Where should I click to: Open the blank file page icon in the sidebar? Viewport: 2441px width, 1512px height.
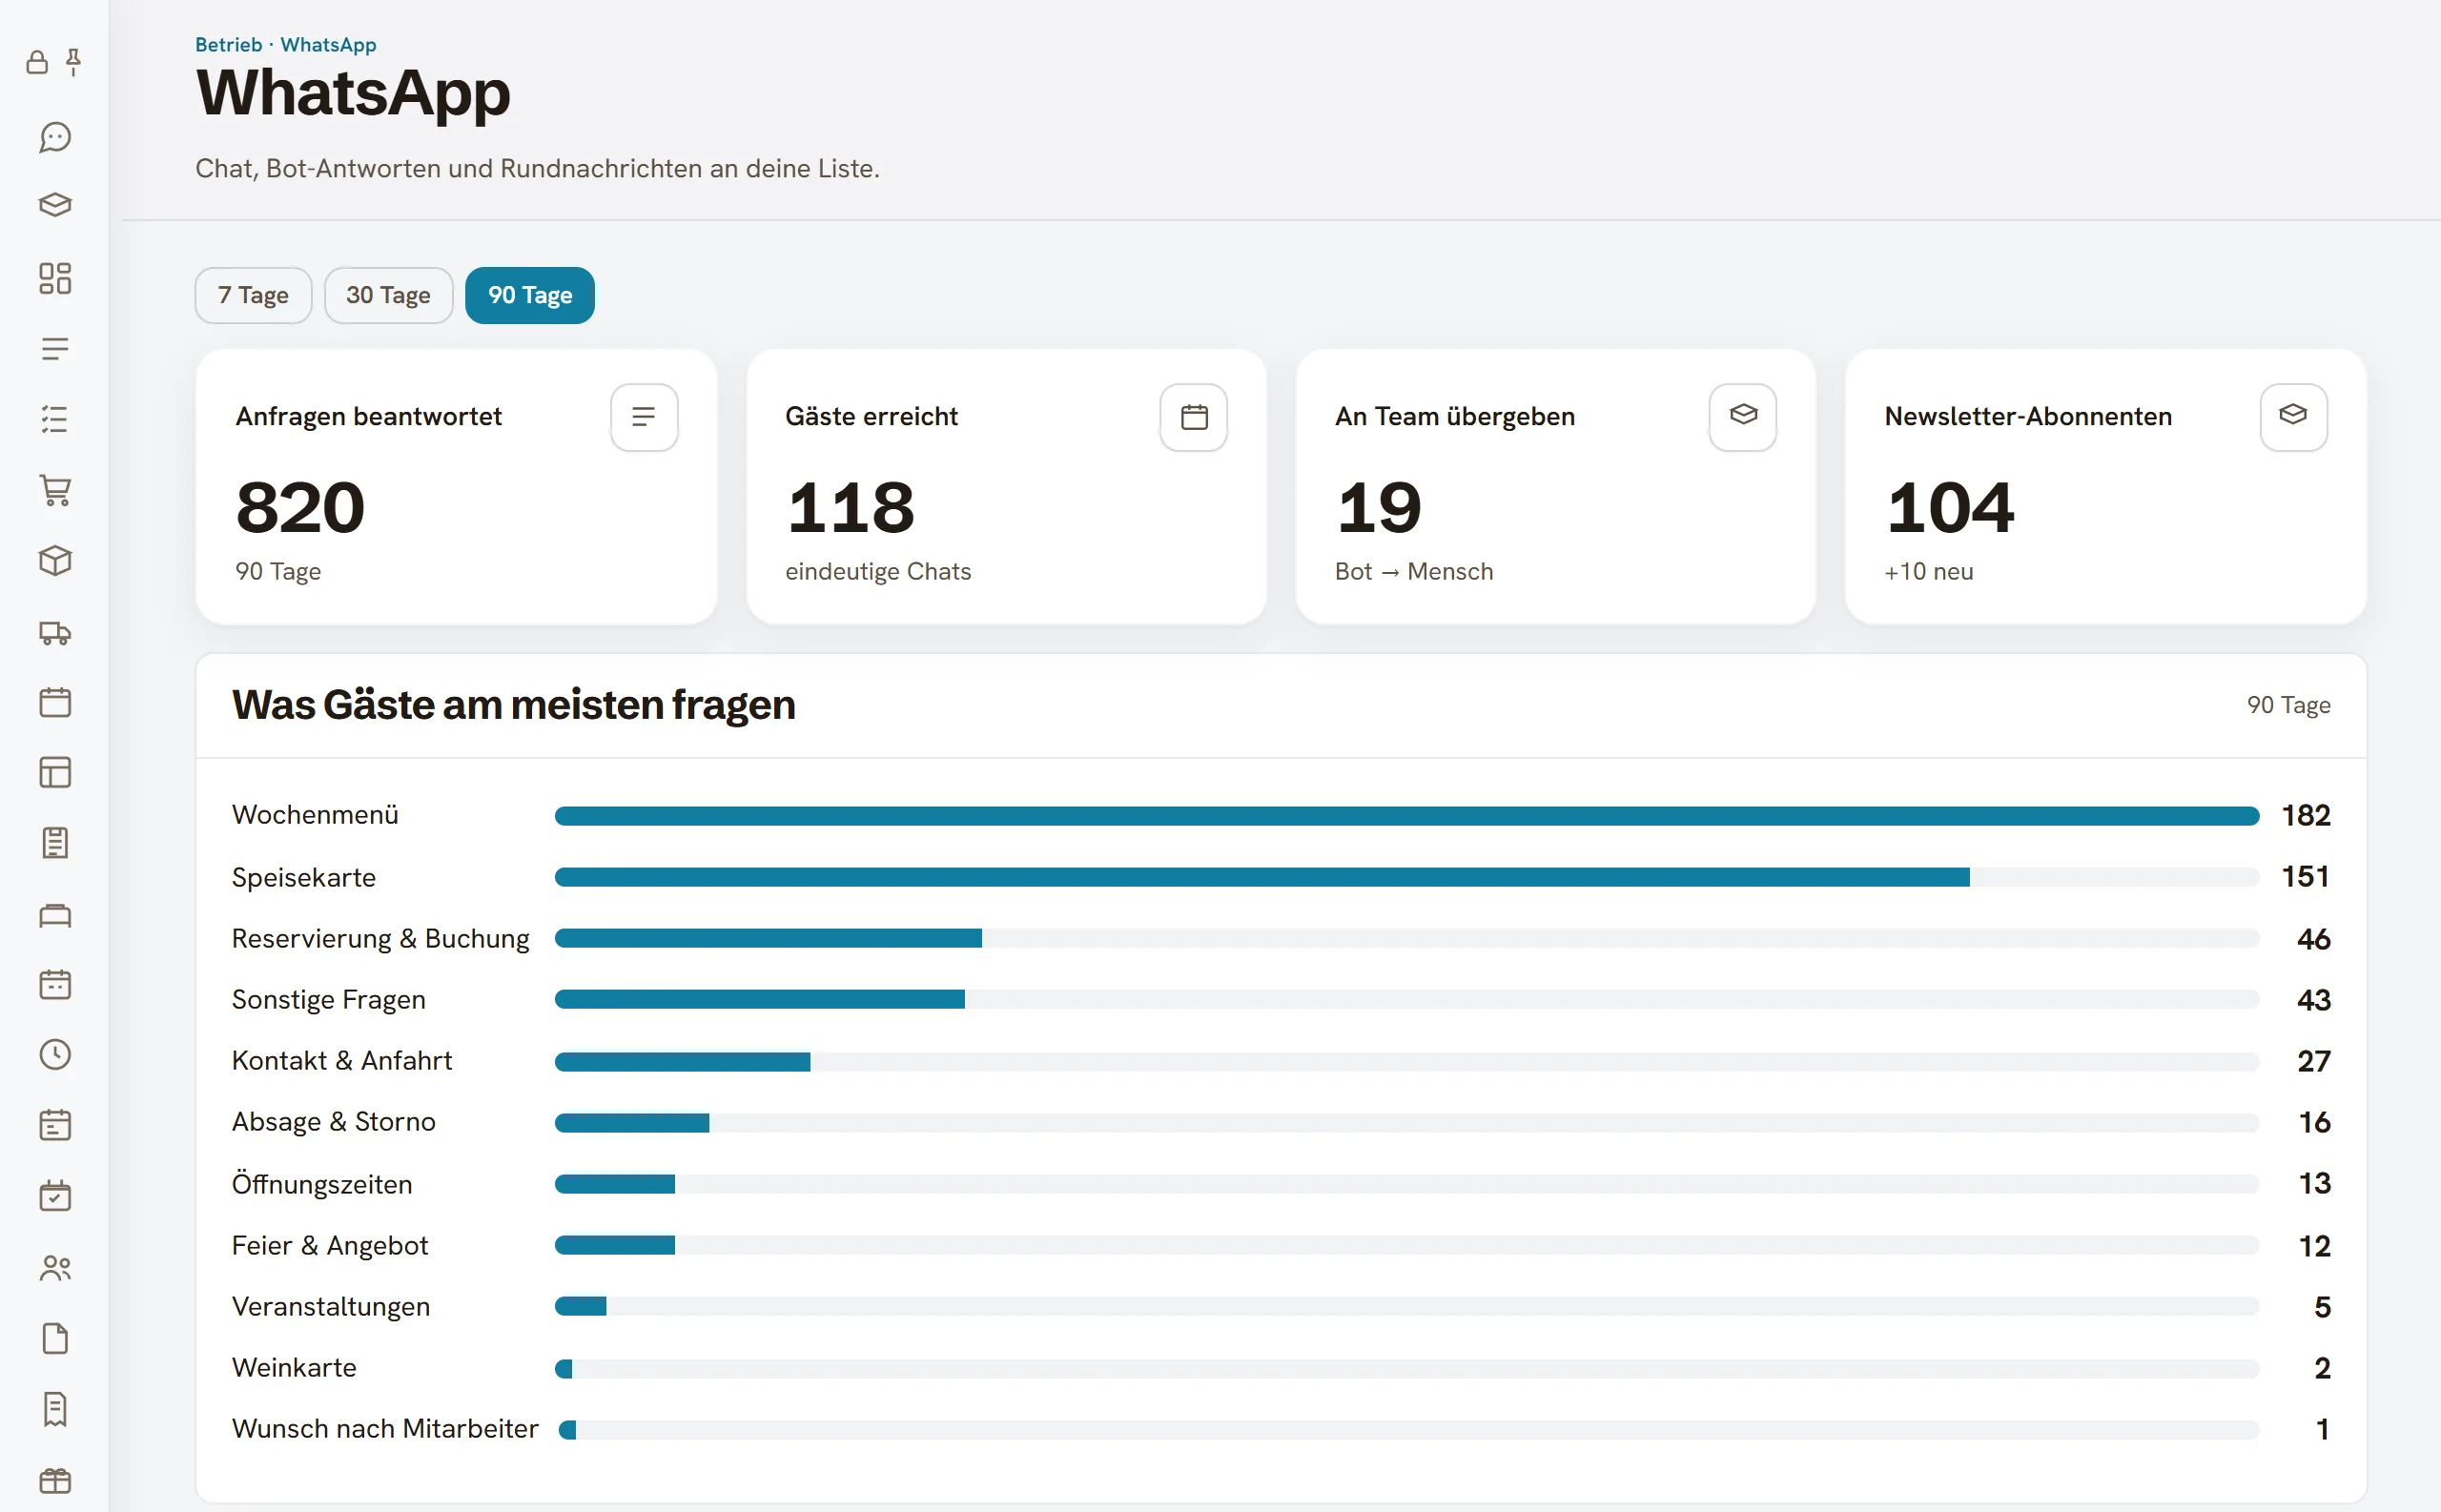click(55, 1338)
